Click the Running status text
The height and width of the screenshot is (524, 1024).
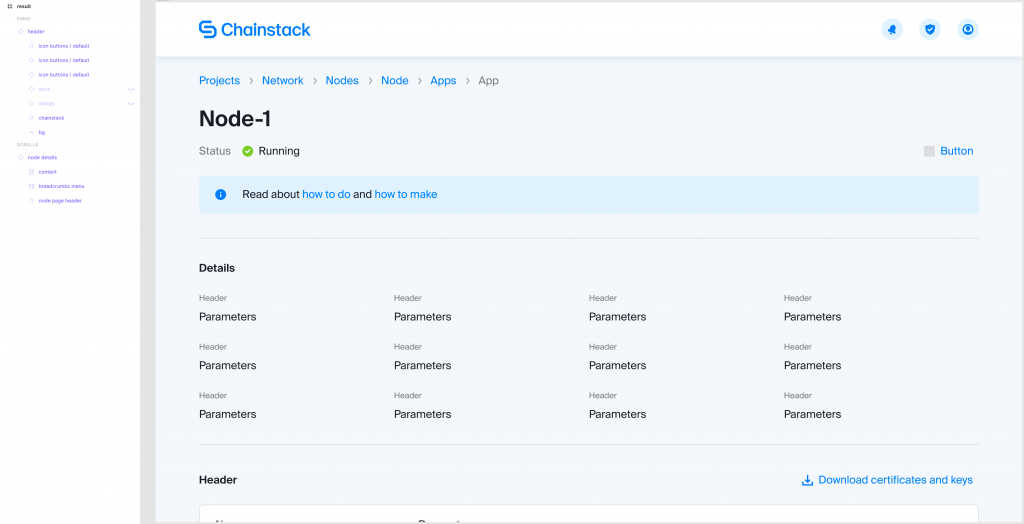tap(279, 151)
